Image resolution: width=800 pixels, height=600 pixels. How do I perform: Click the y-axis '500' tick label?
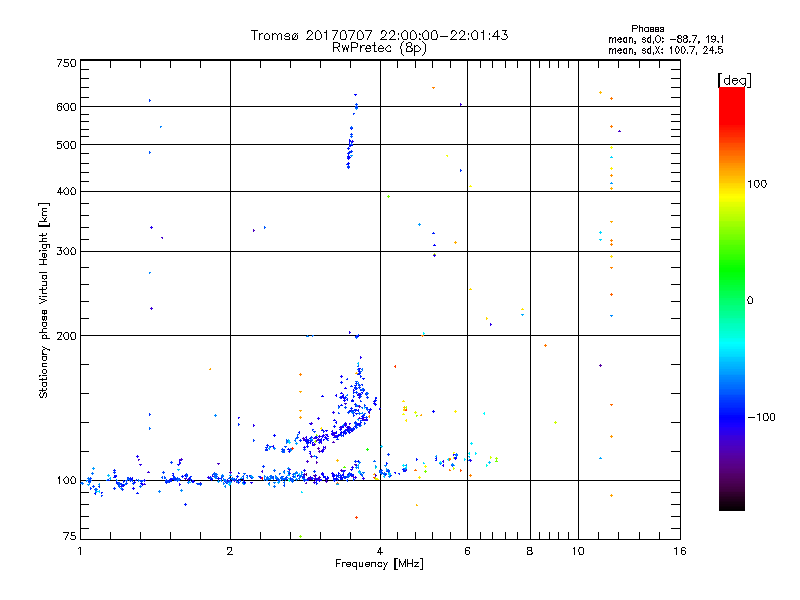tap(66, 145)
